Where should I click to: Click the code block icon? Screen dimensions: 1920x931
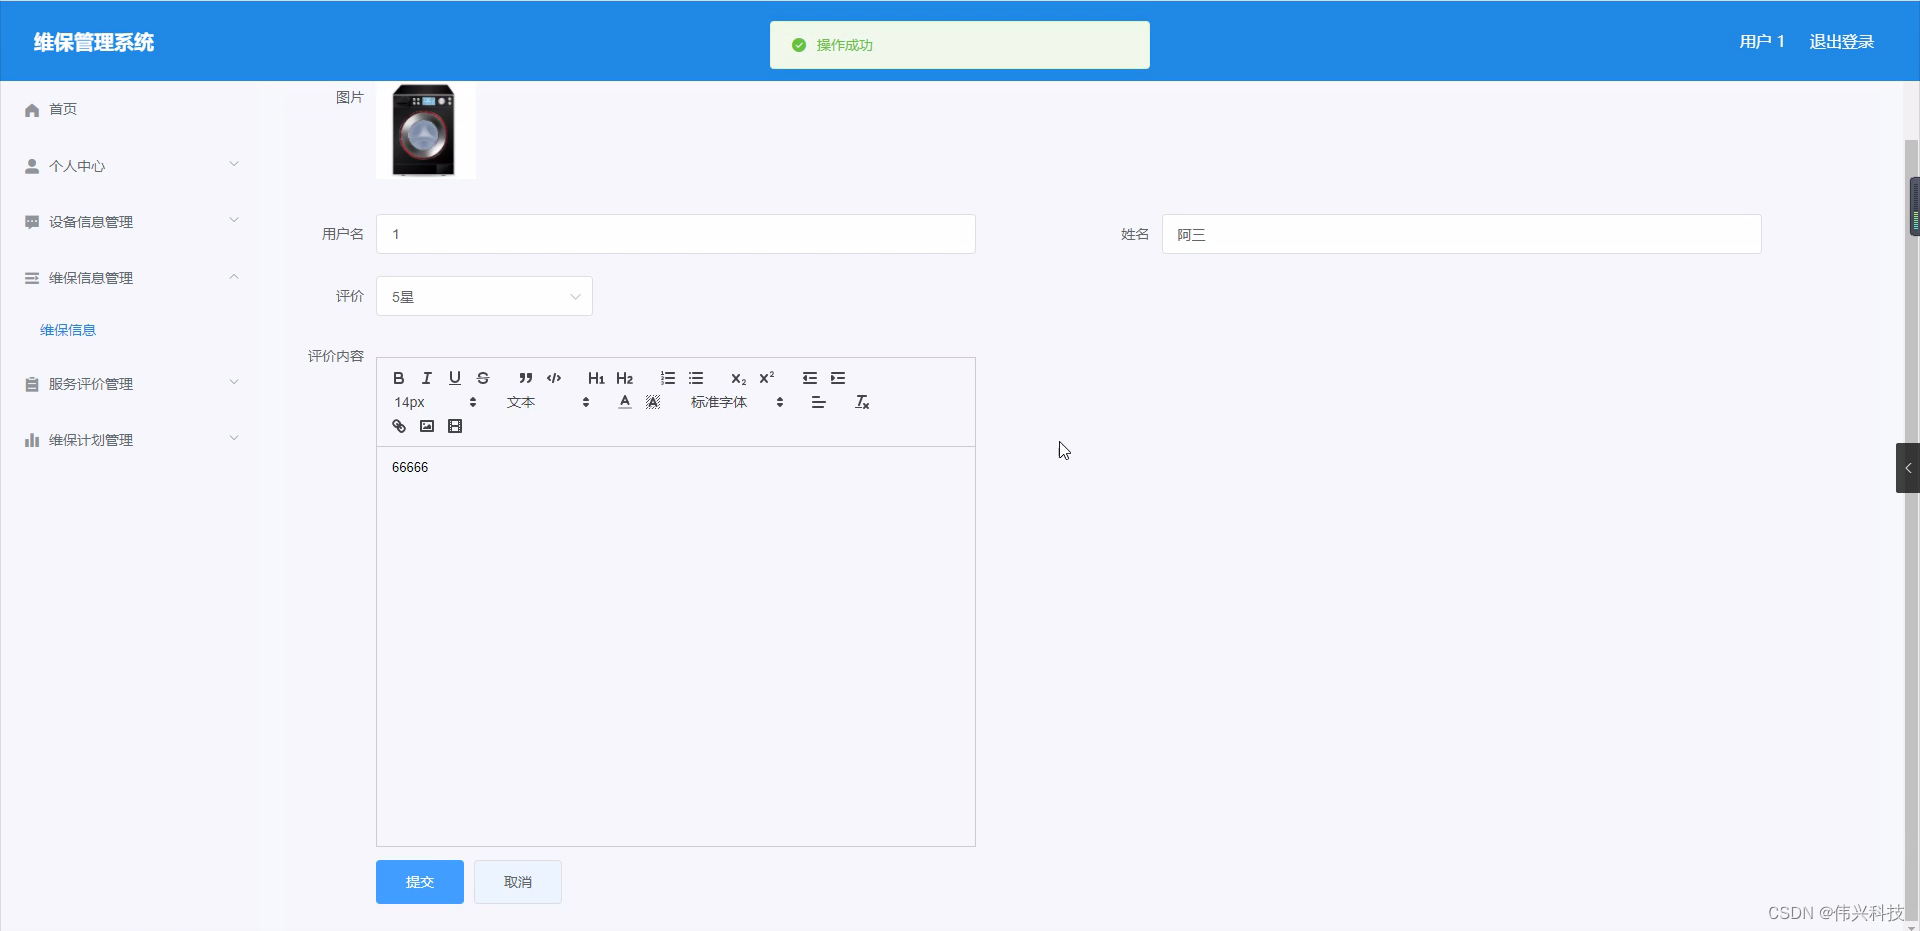click(553, 378)
